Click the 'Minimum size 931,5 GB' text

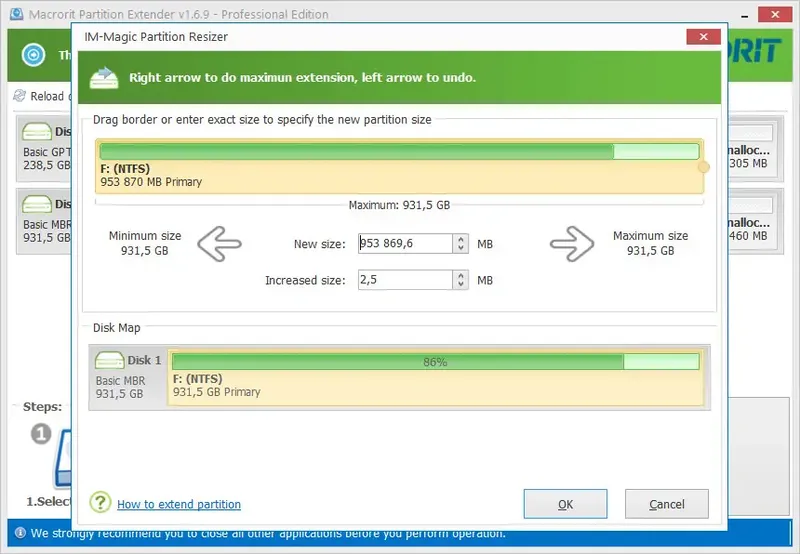[x=145, y=243]
